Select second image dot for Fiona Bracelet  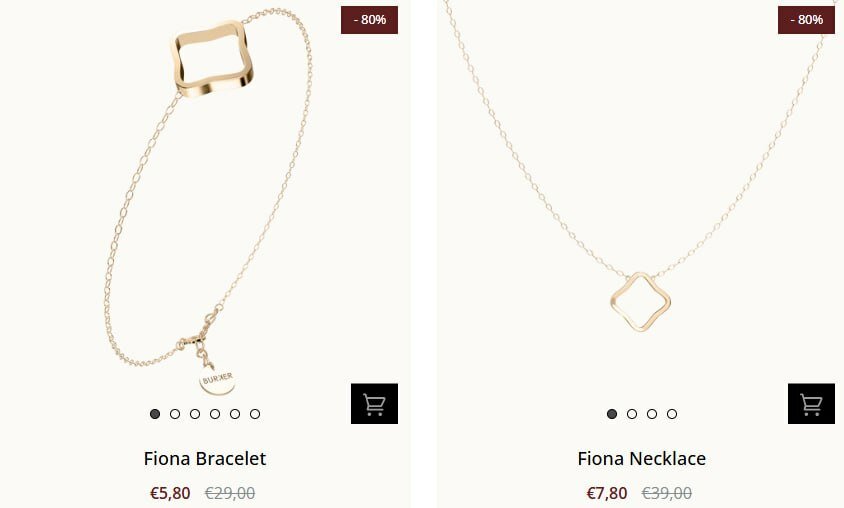click(175, 414)
